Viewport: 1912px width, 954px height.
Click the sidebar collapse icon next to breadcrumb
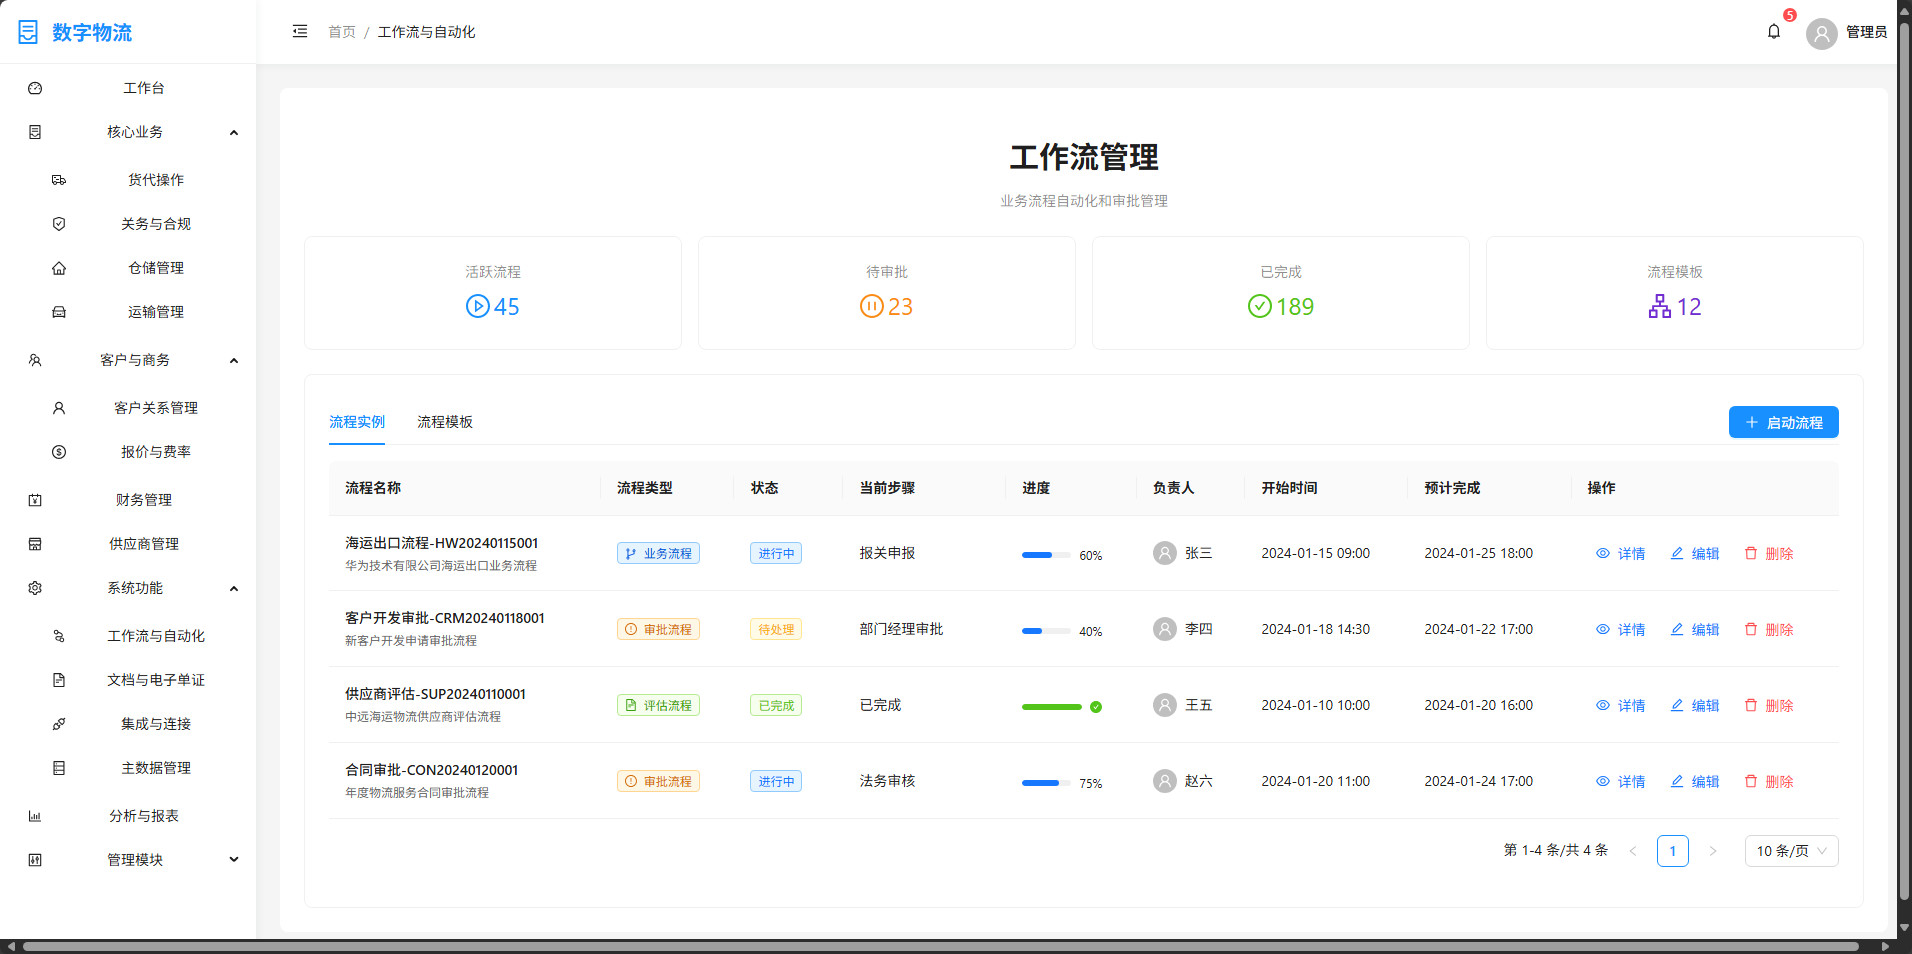coord(299,31)
